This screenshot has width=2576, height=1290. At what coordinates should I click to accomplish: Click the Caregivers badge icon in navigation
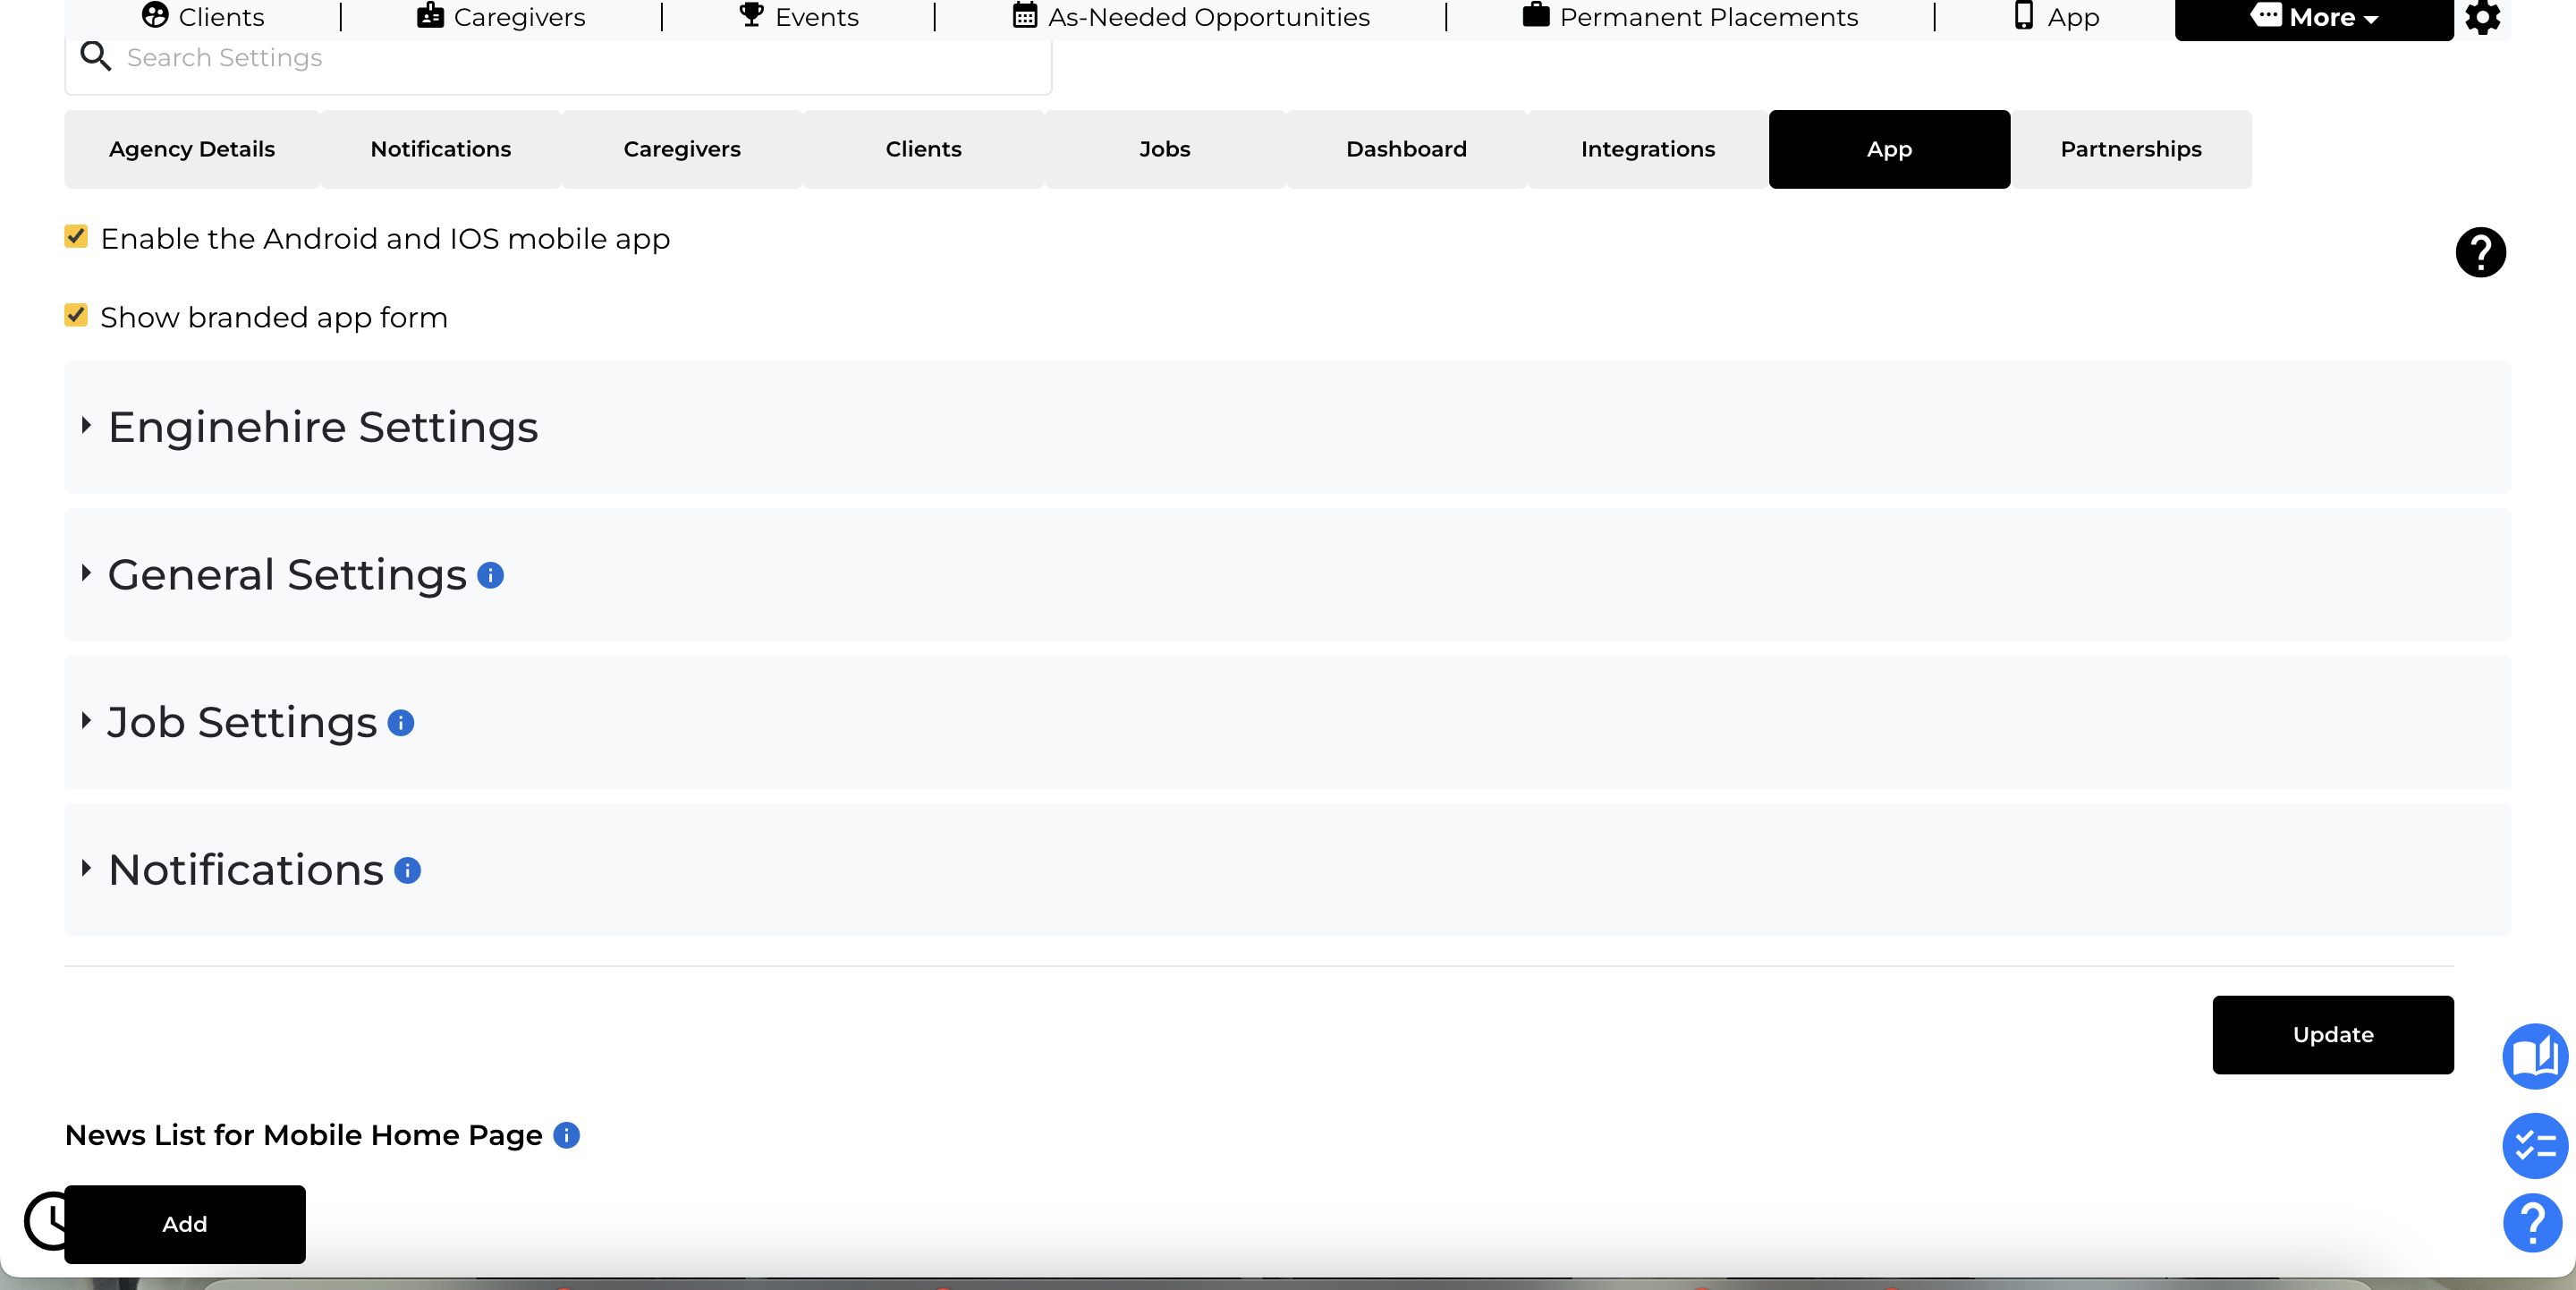tap(430, 15)
